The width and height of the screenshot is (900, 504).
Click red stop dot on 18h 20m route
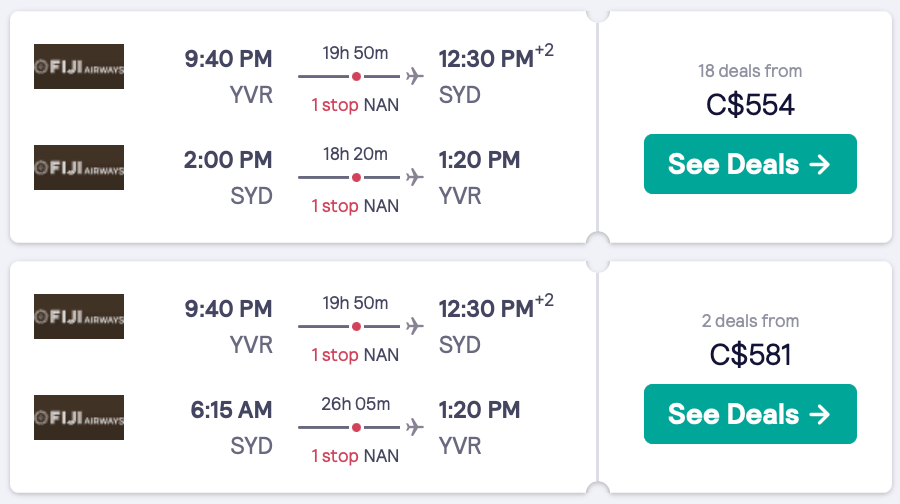(x=356, y=177)
